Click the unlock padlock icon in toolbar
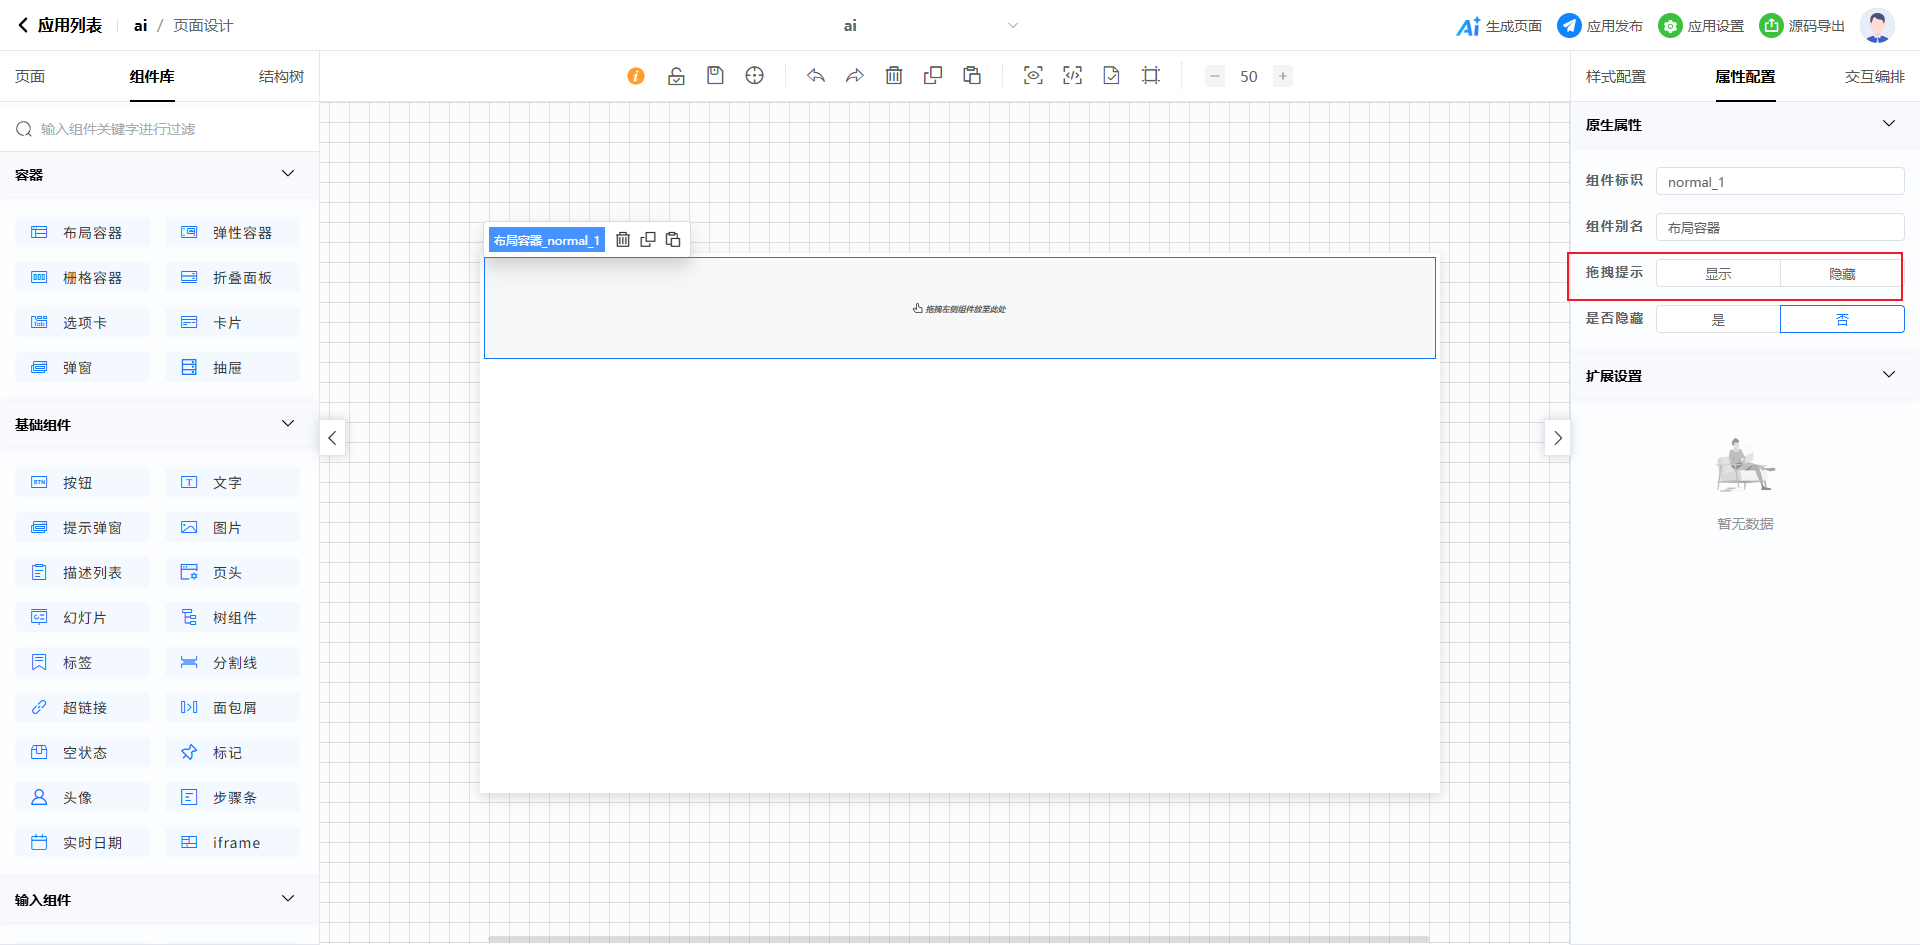1920x945 pixels. [x=676, y=76]
